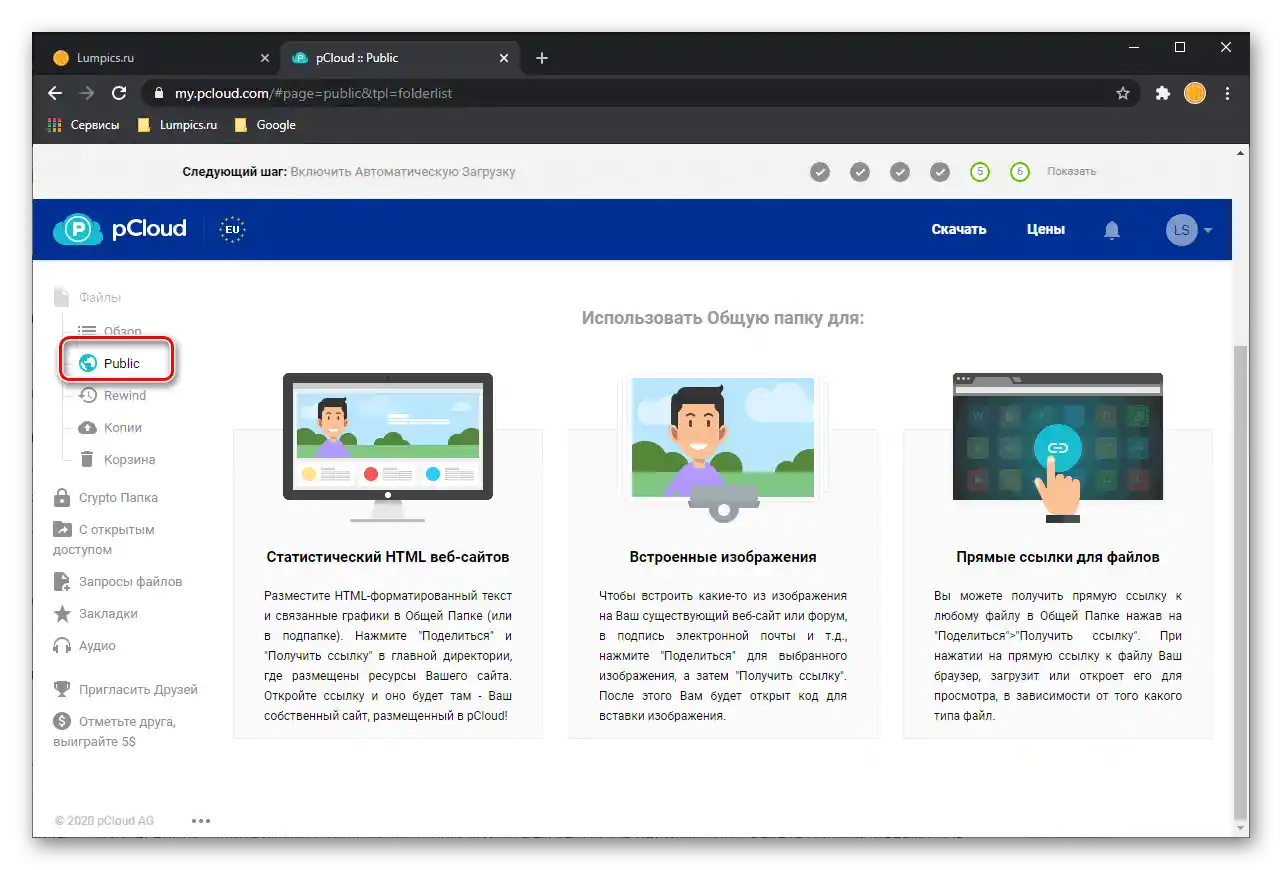This screenshot has width=1282, height=870.
Task: Close the pCloud :: Public tab
Action: coord(504,58)
